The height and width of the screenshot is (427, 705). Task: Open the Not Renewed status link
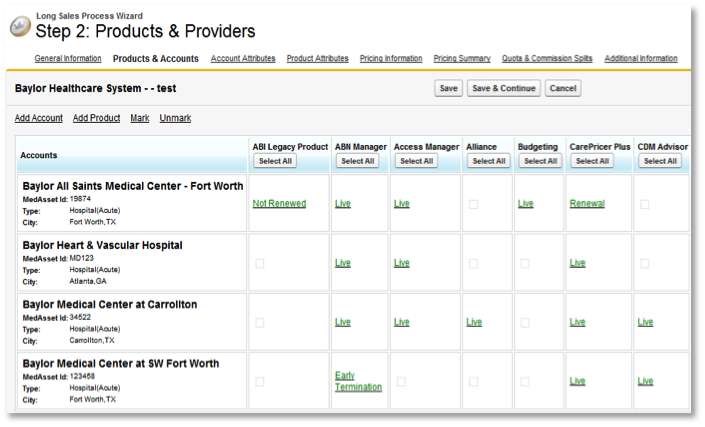(x=279, y=204)
